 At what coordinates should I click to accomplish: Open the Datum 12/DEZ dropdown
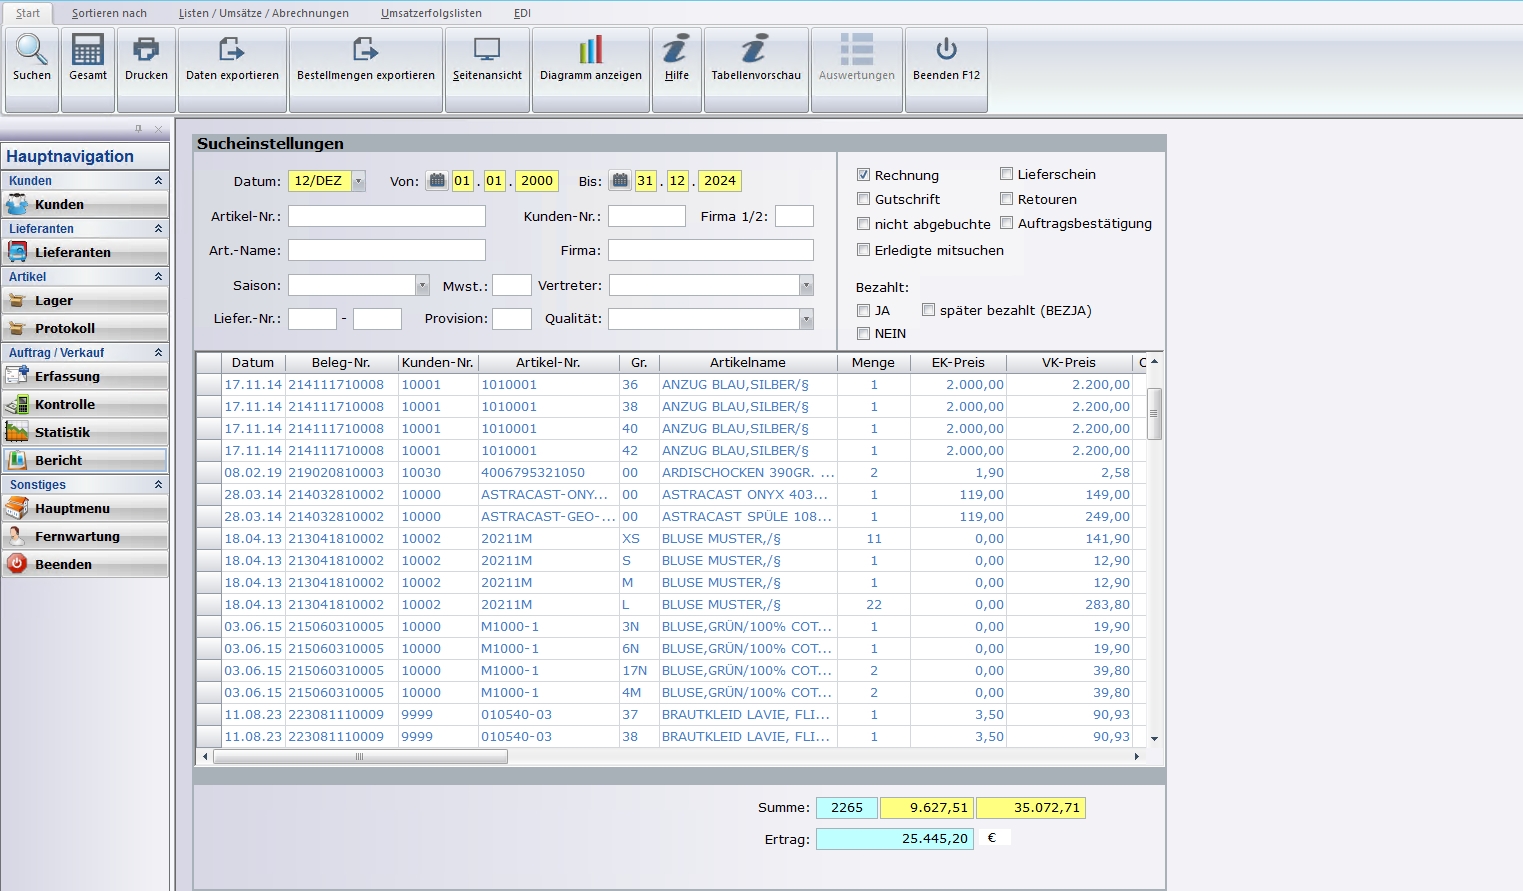[358, 181]
